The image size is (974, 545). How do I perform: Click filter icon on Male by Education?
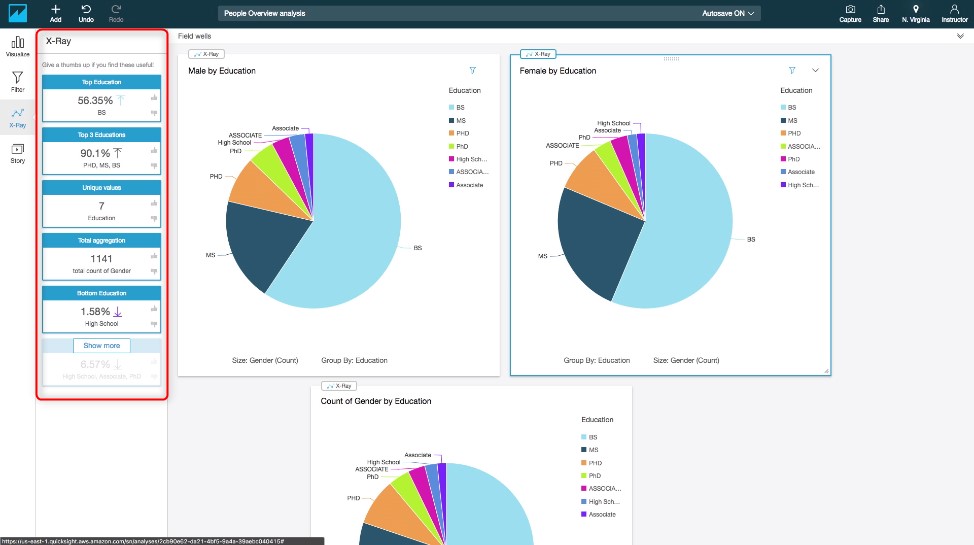(473, 70)
